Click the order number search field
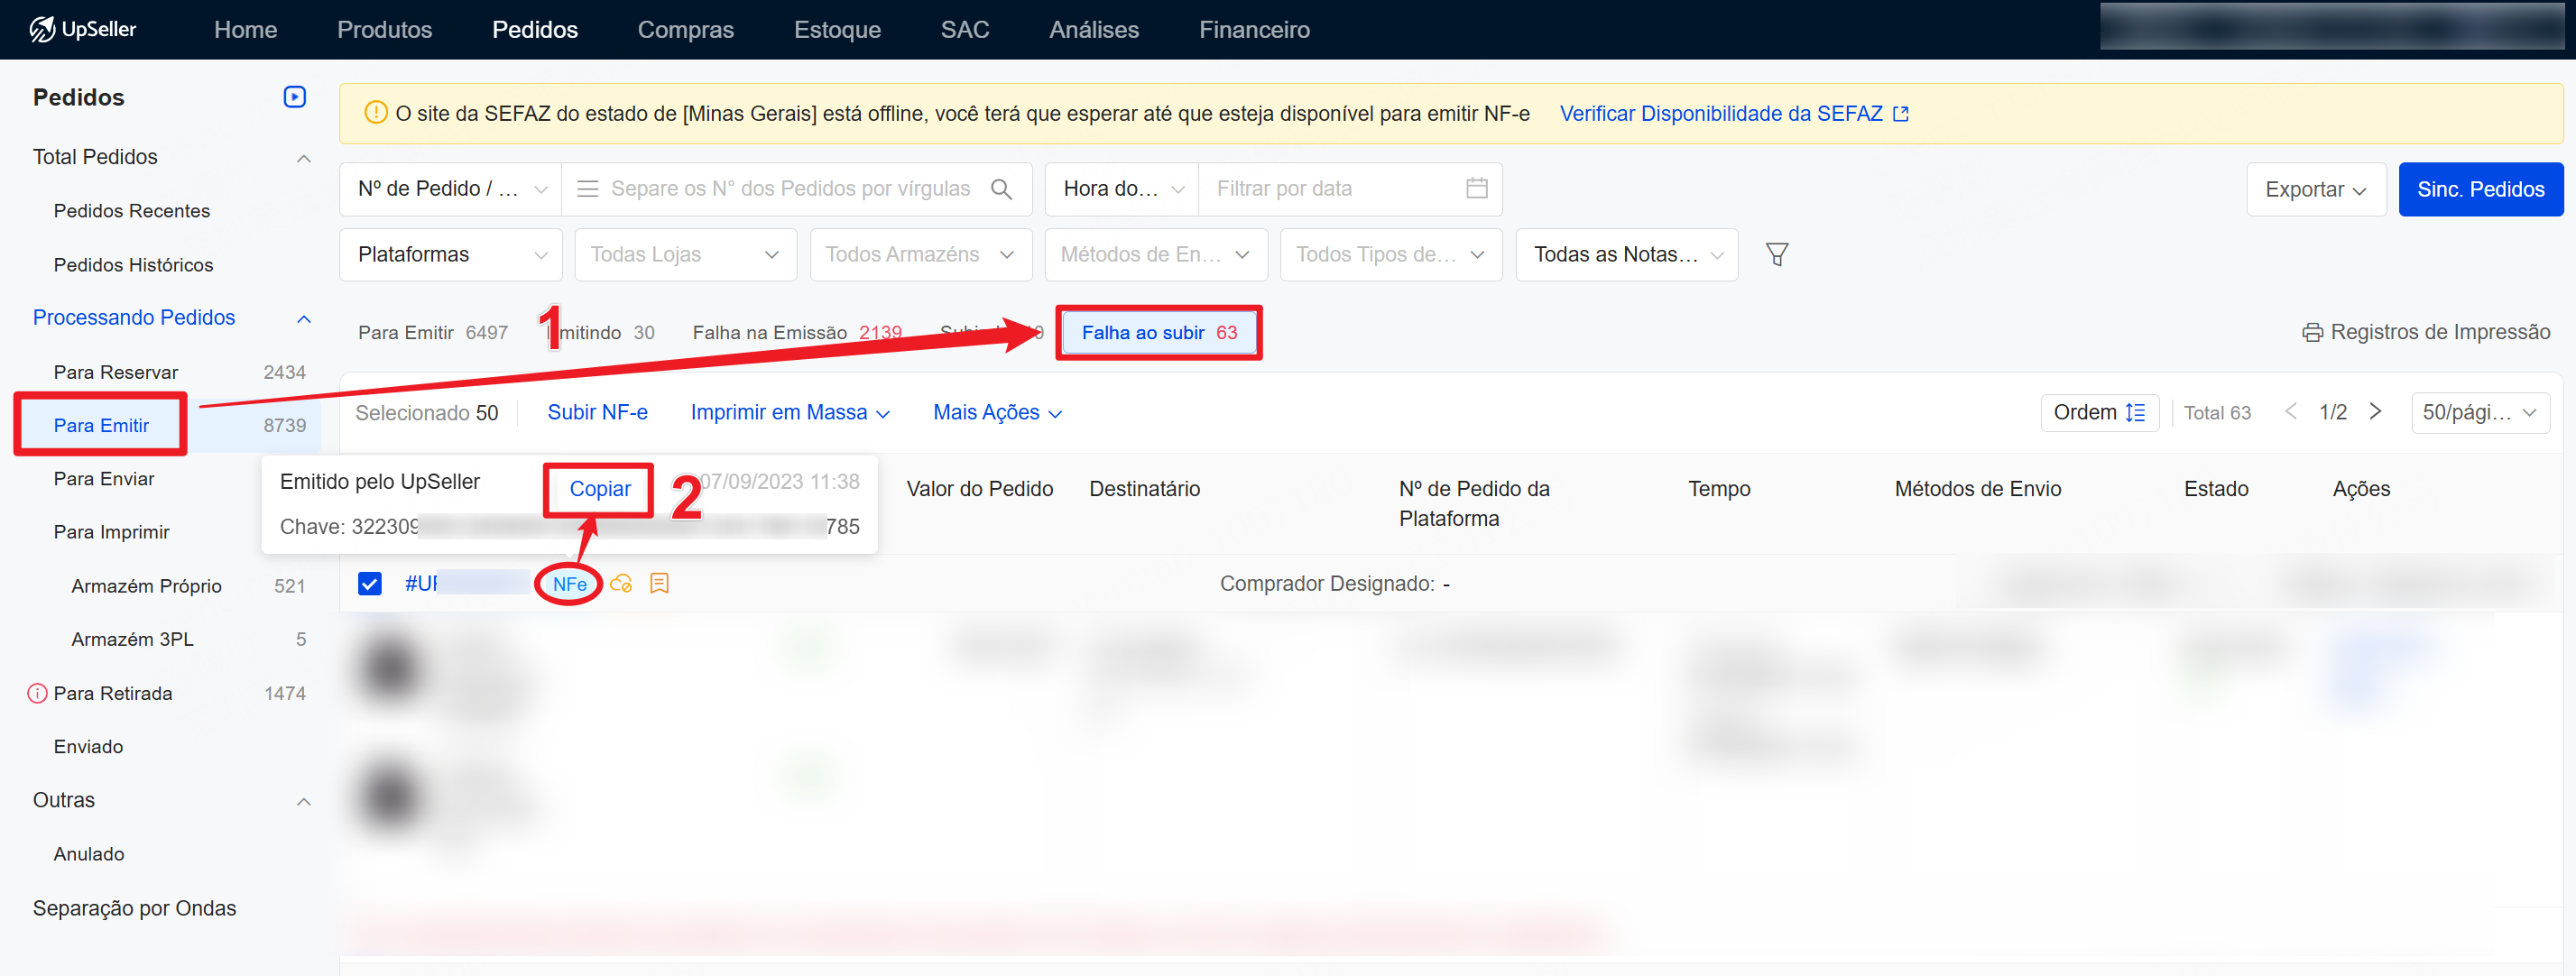This screenshot has height=976, width=2576. [x=790, y=189]
